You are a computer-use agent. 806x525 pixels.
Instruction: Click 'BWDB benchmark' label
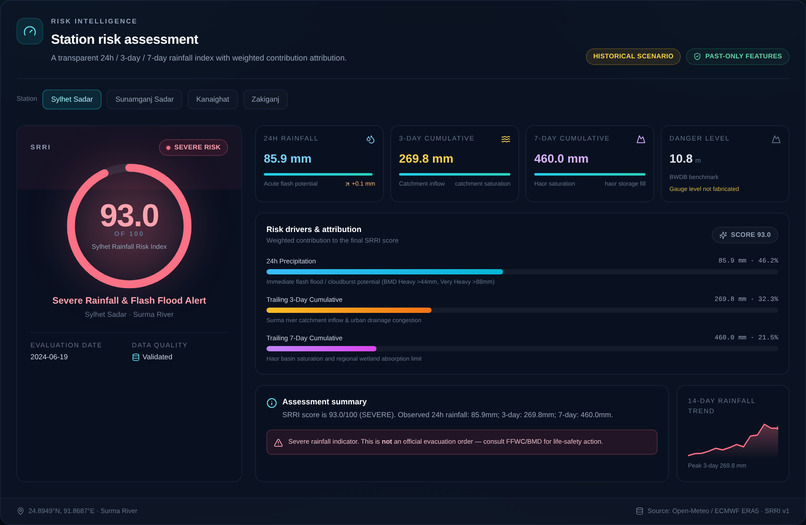[x=693, y=177]
